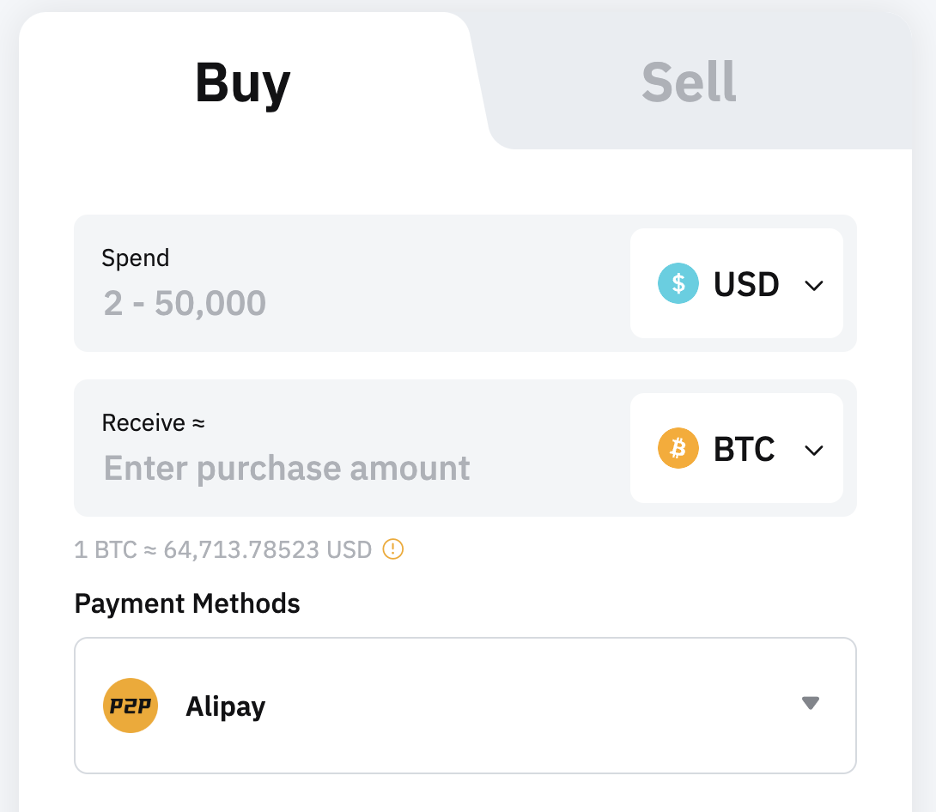Switch to the Buy tab
The width and height of the screenshot is (936, 812).
pos(242,83)
